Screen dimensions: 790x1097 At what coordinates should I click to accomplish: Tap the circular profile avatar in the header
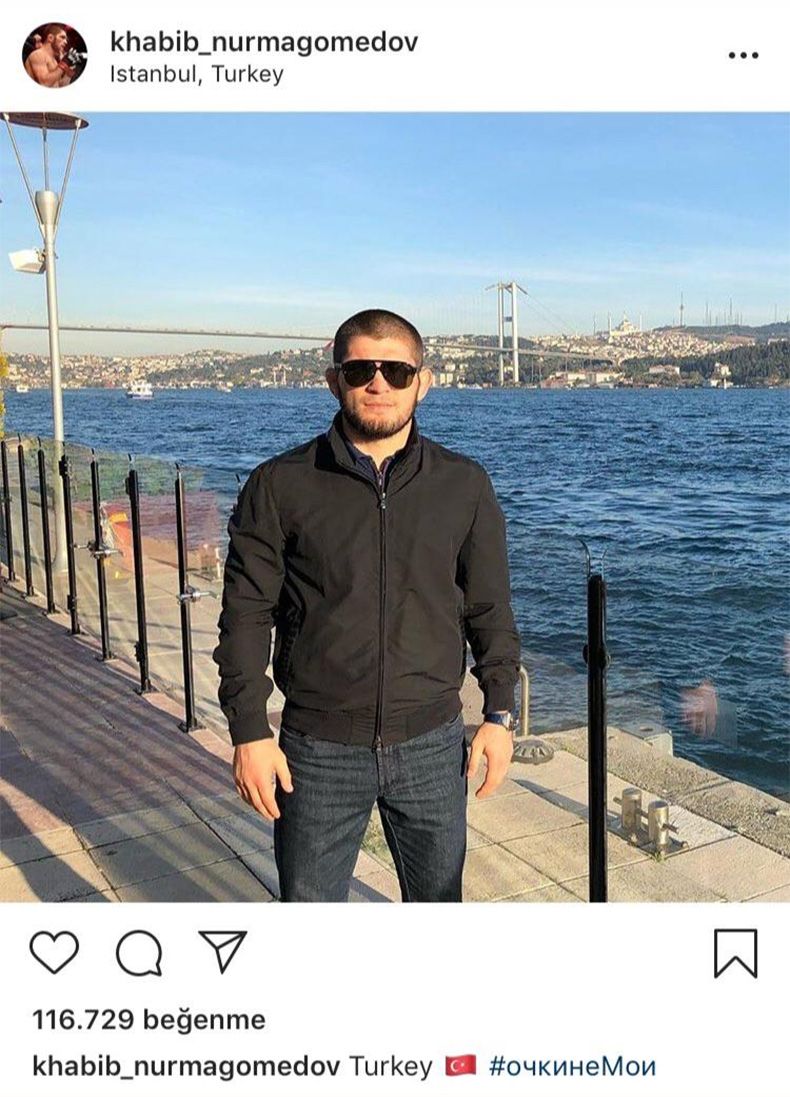pos(55,55)
